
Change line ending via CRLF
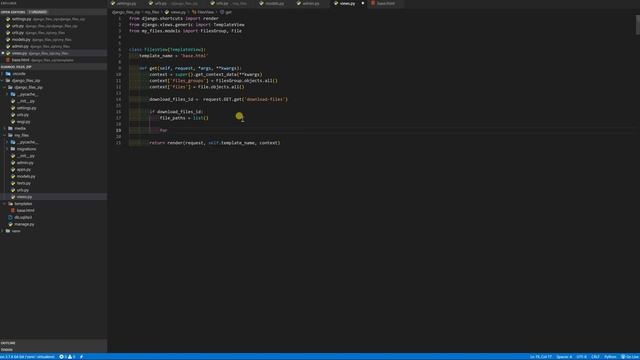(x=595, y=357)
